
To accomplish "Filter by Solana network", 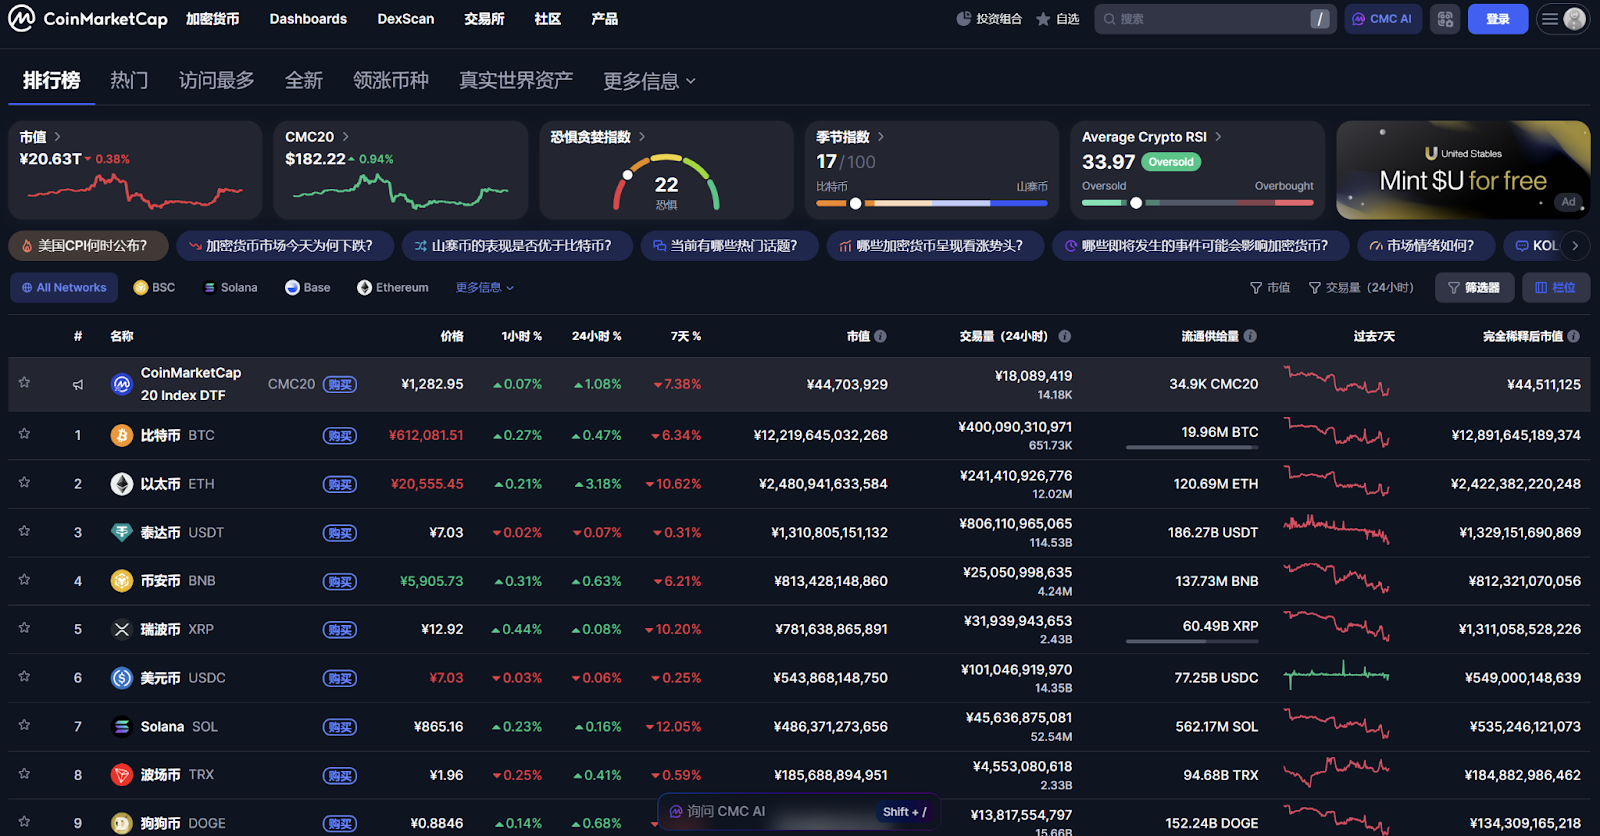I will pos(231,288).
